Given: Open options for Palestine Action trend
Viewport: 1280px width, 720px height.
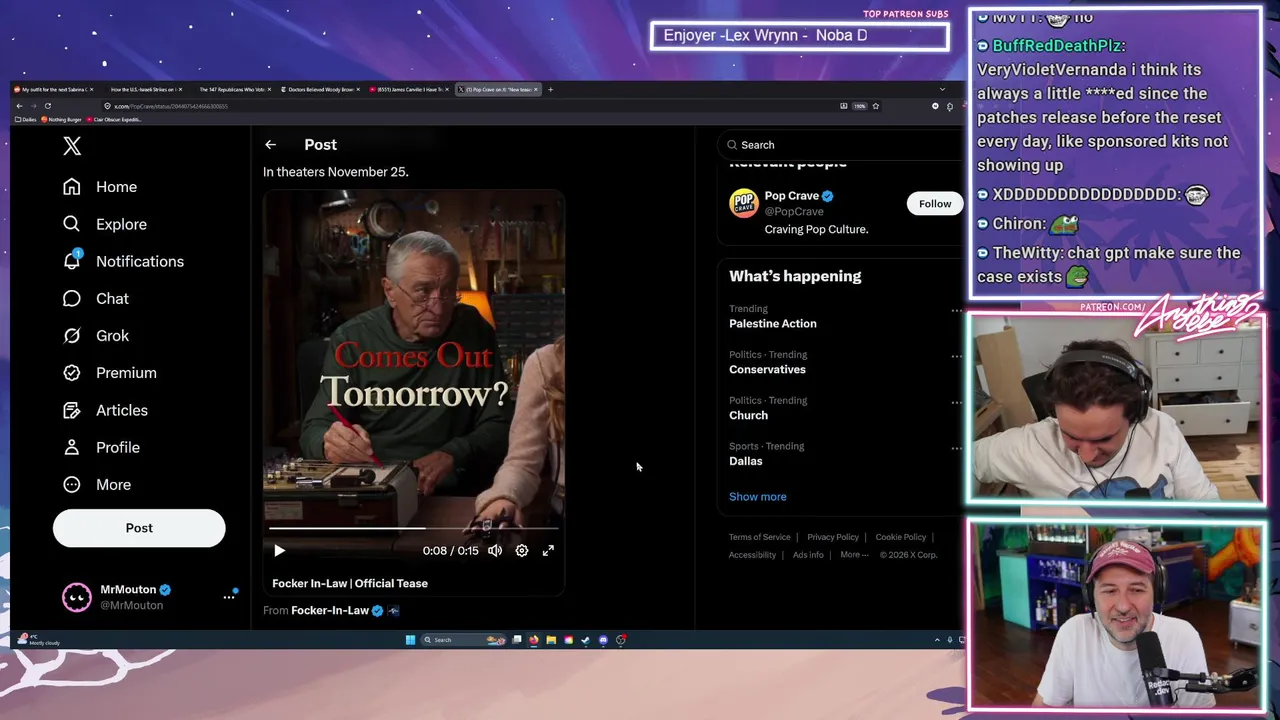Looking at the screenshot, I should (x=956, y=311).
